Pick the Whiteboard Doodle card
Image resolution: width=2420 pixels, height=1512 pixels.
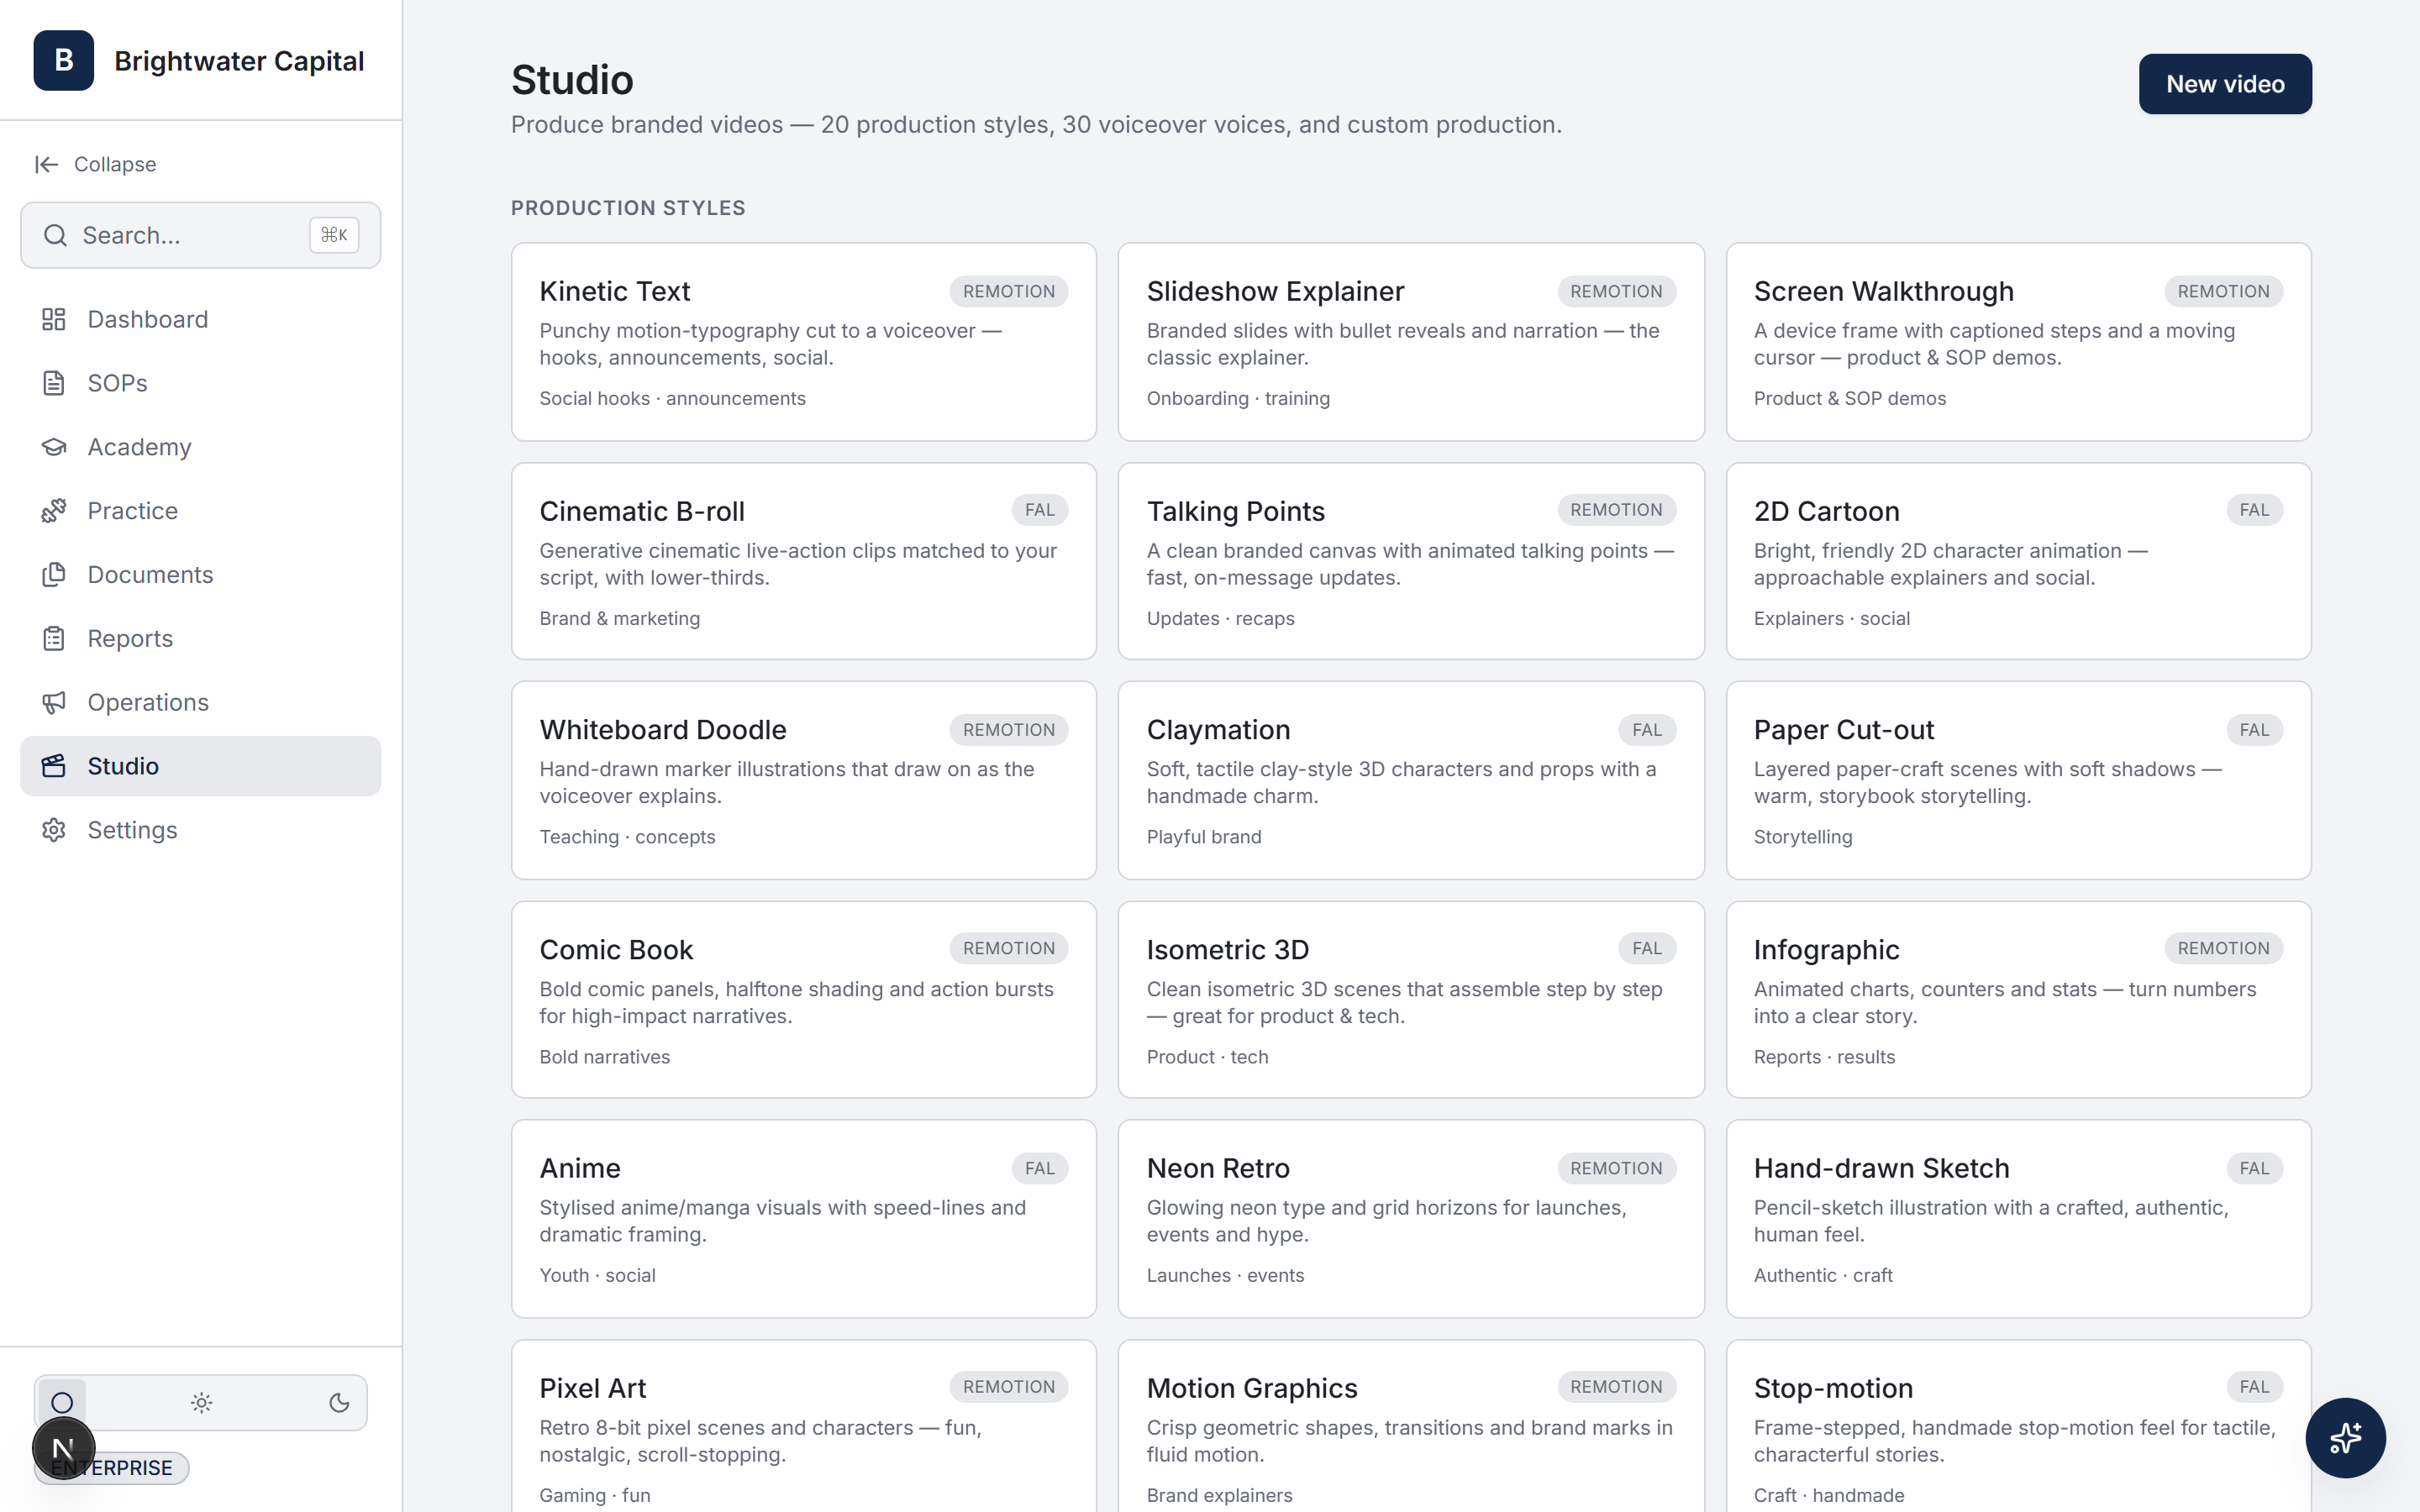coord(804,780)
